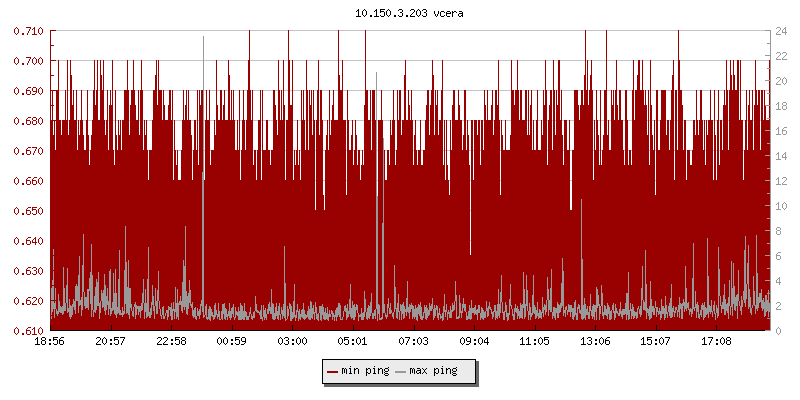Click the dark red min ping legend swatch
The width and height of the screenshot is (800, 400).
click(x=332, y=371)
